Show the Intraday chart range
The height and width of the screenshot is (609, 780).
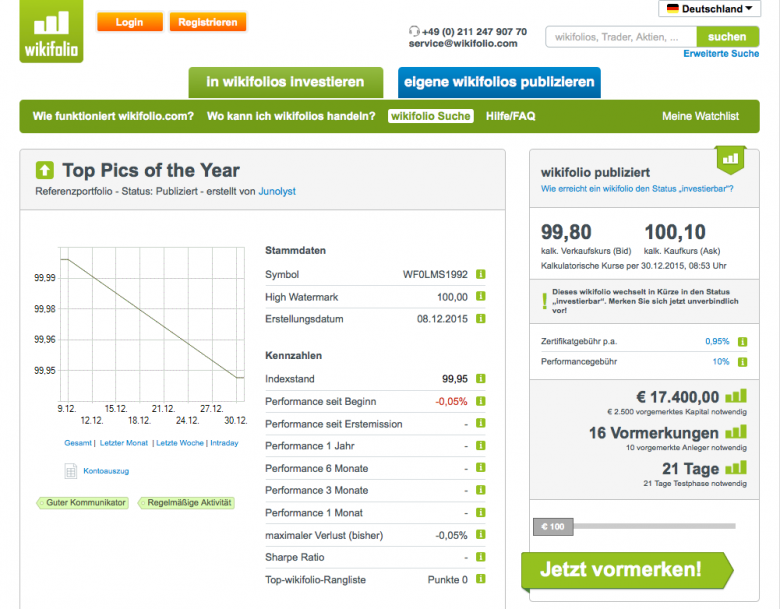point(224,443)
